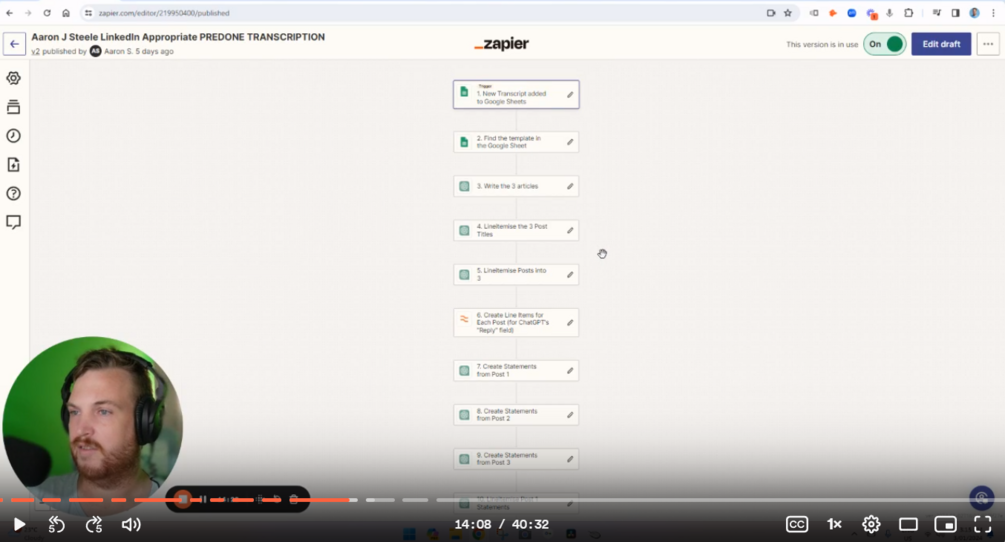Viewport: 1005px width, 542px height.
Task: Open the three-dot more menu beside Edit draft
Action: coord(988,44)
